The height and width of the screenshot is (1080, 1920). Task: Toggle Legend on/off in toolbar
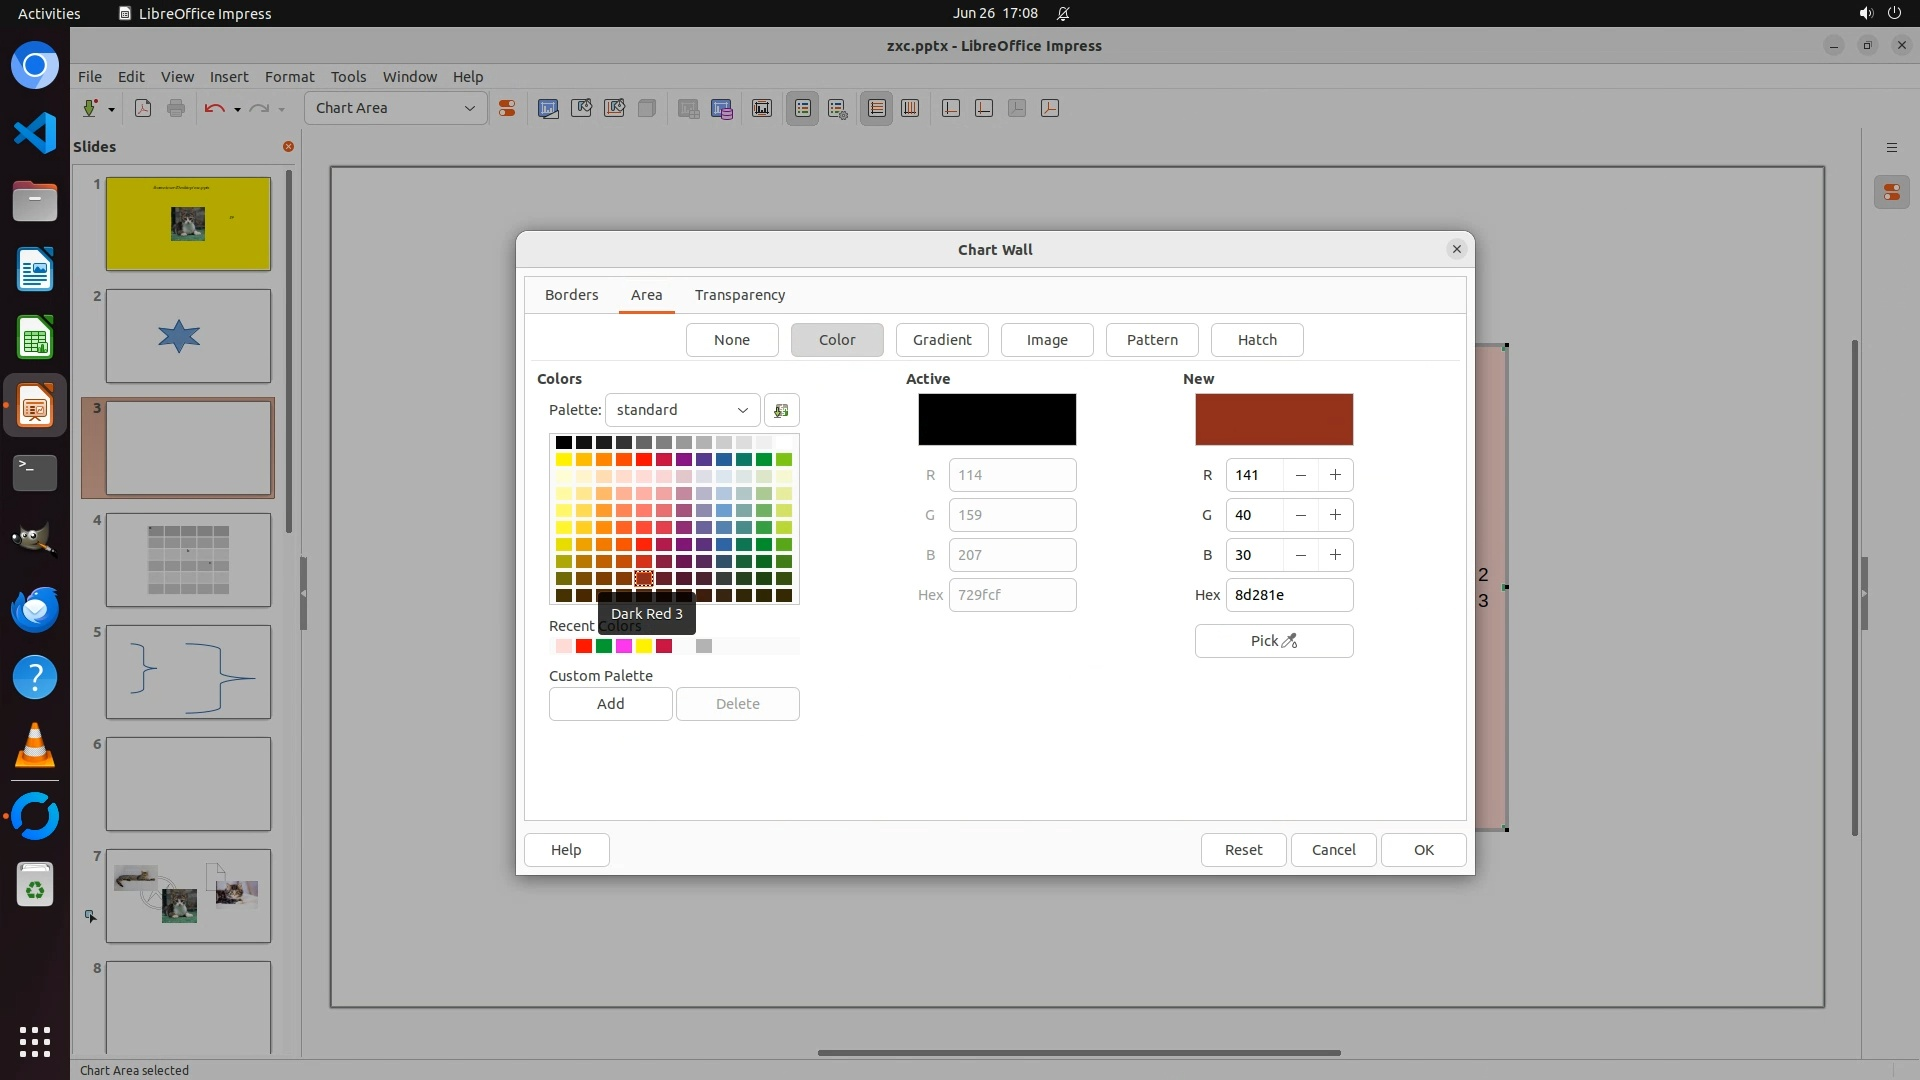point(803,109)
